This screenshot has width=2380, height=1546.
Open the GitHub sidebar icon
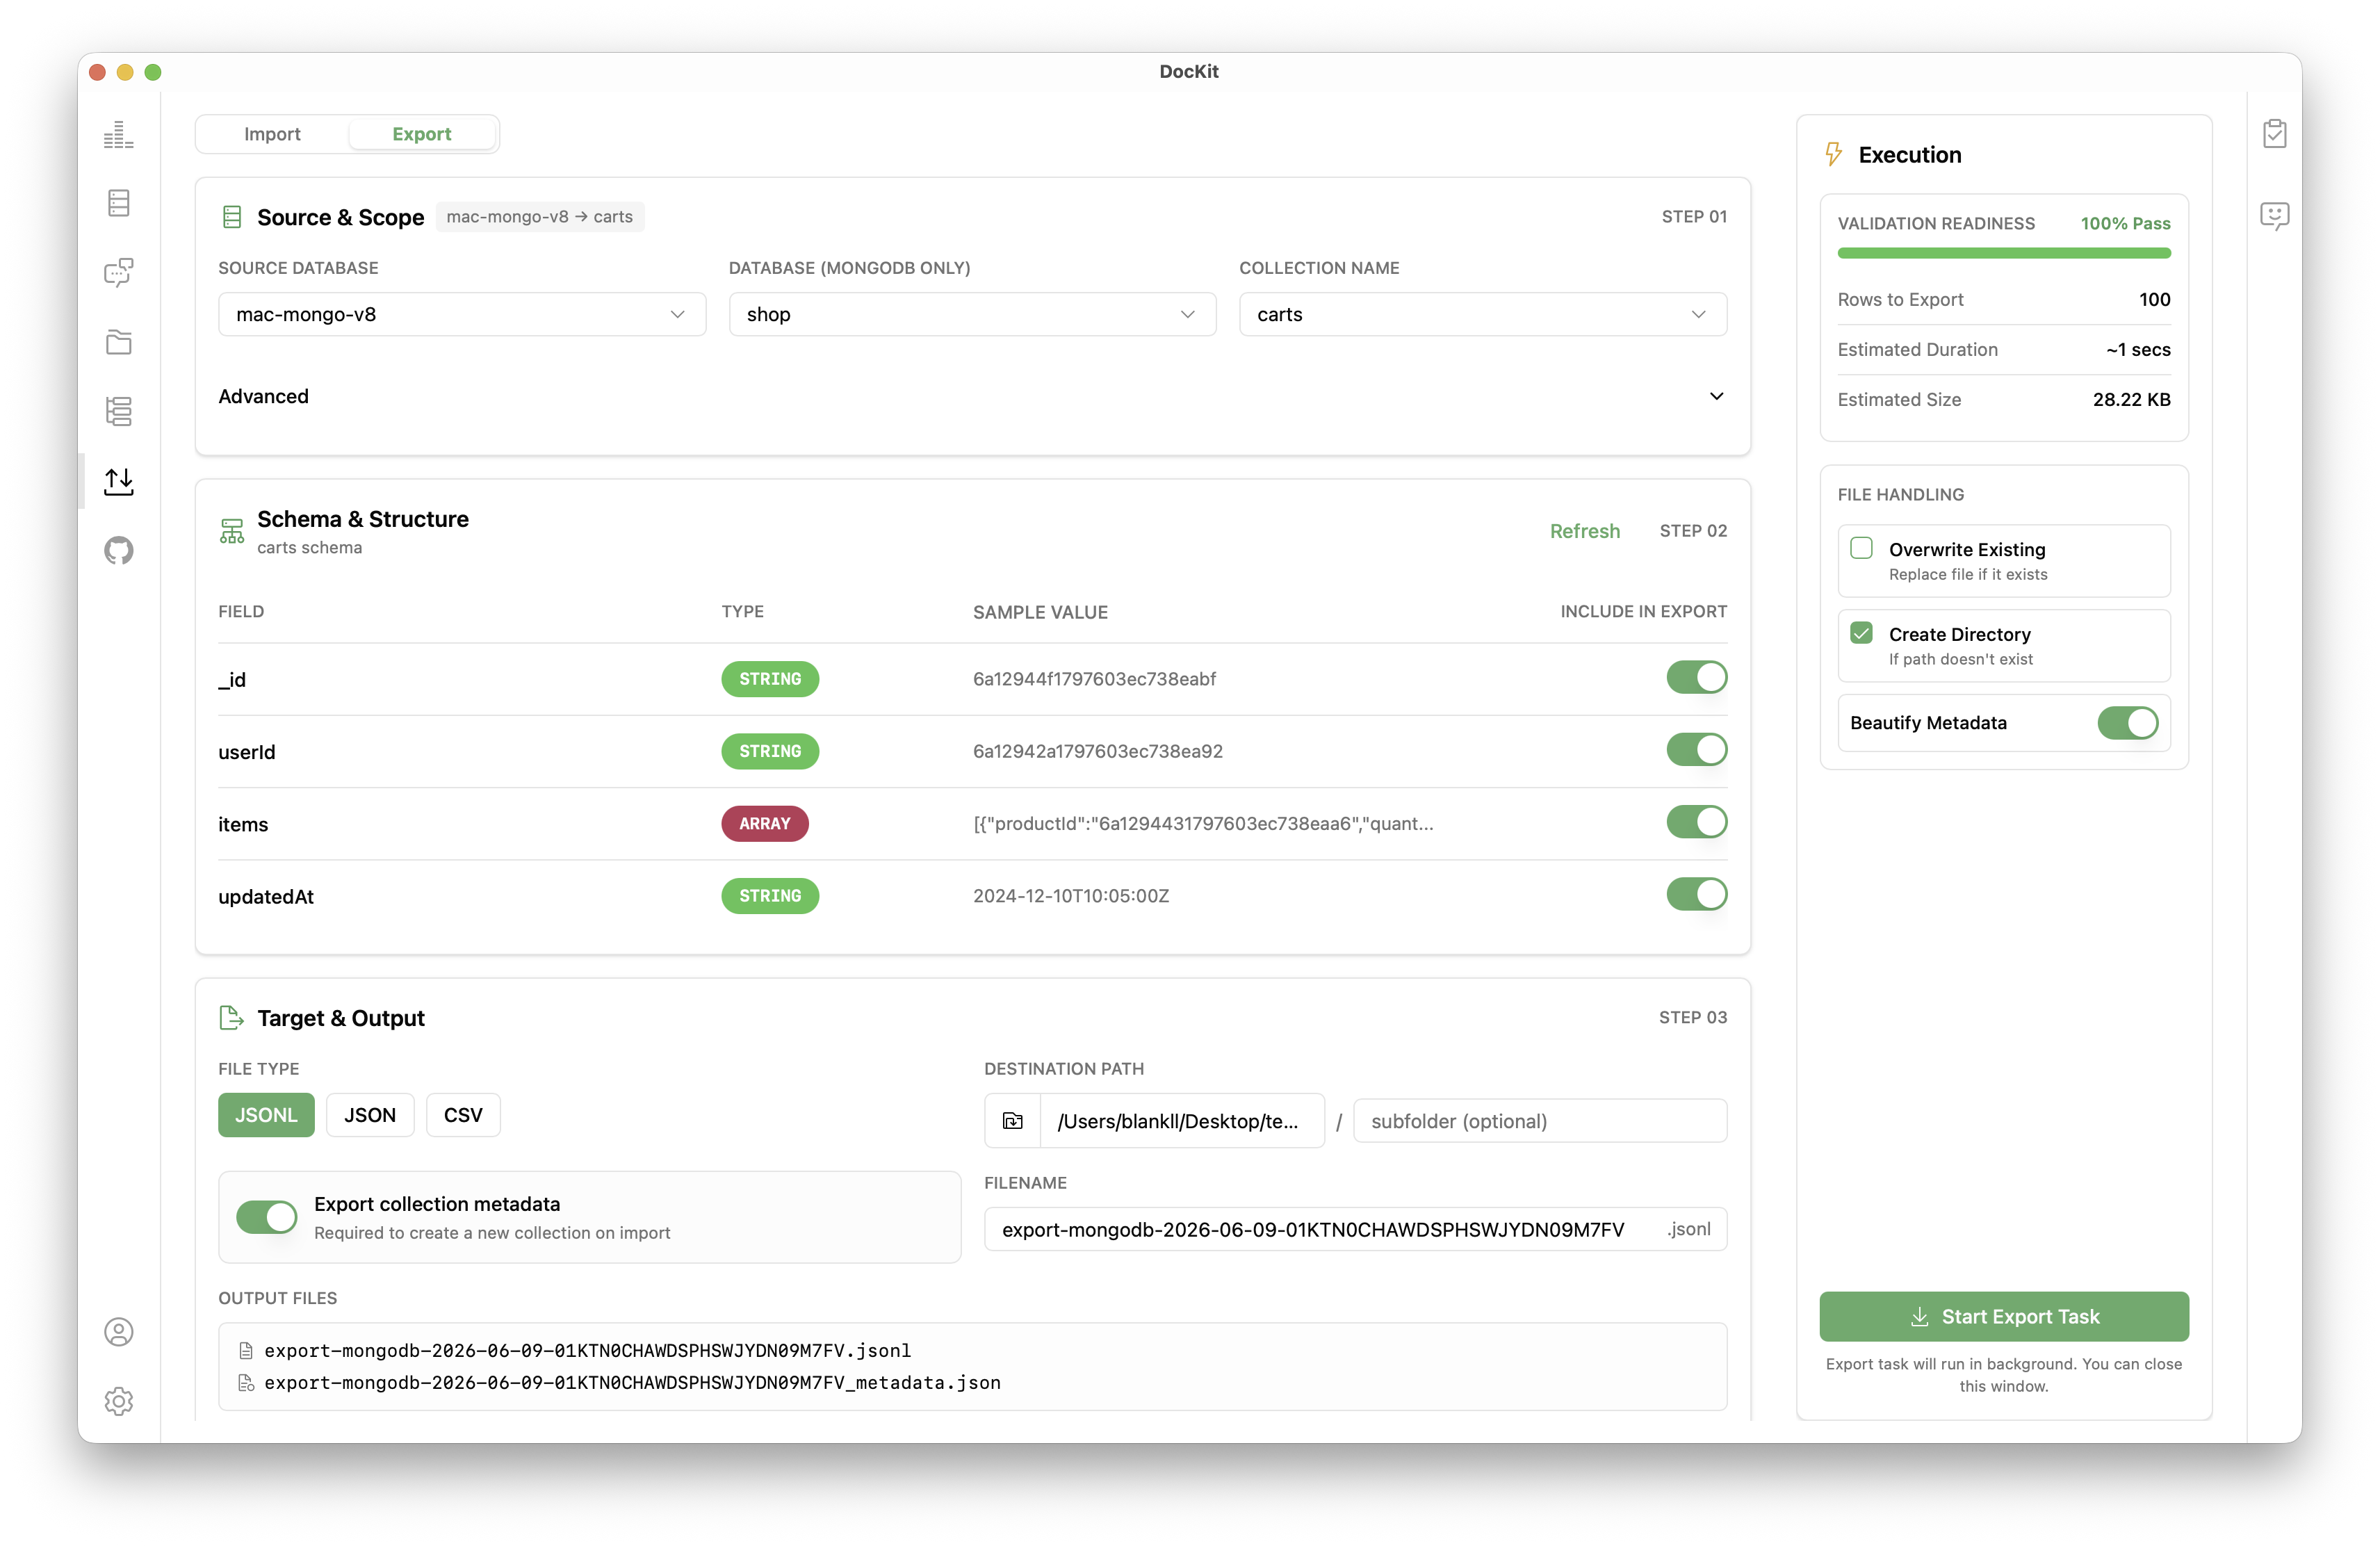[x=118, y=550]
